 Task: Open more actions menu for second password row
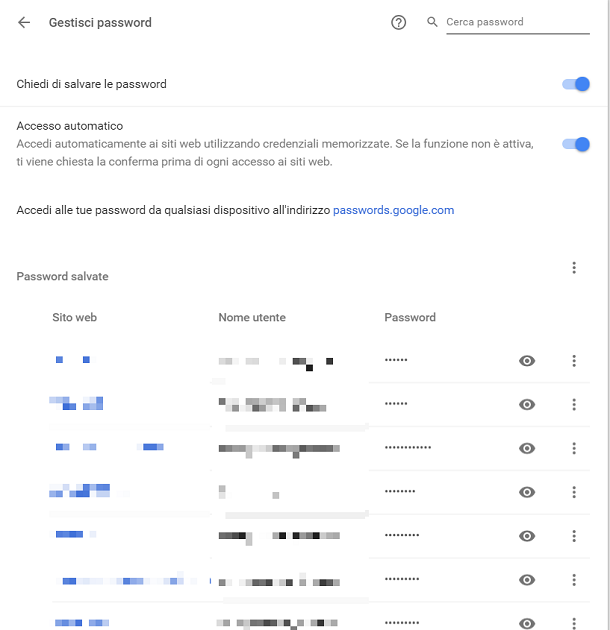coord(574,404)
